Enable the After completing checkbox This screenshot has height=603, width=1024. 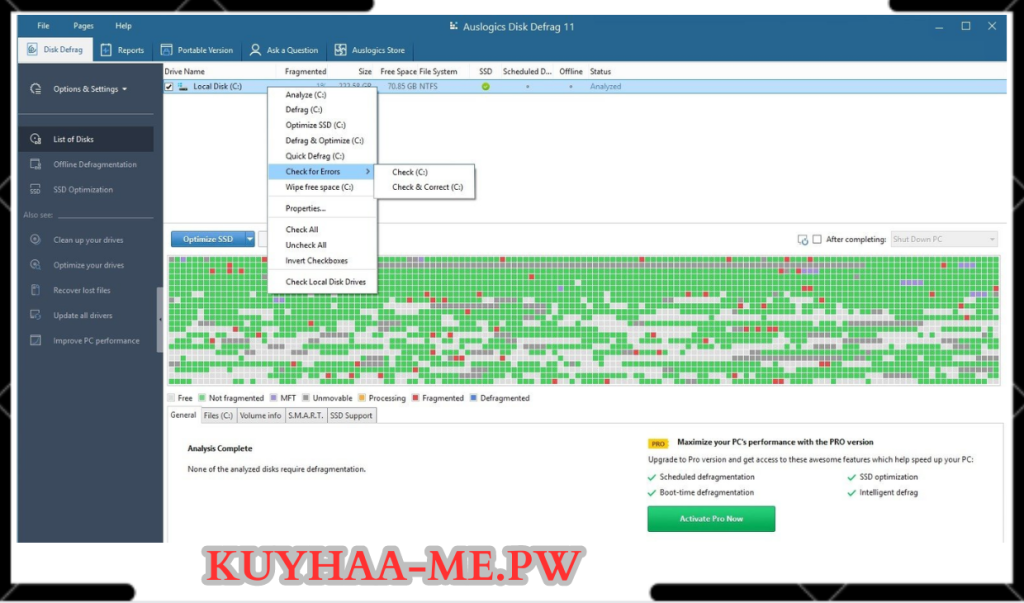click(x=817, y=239)
